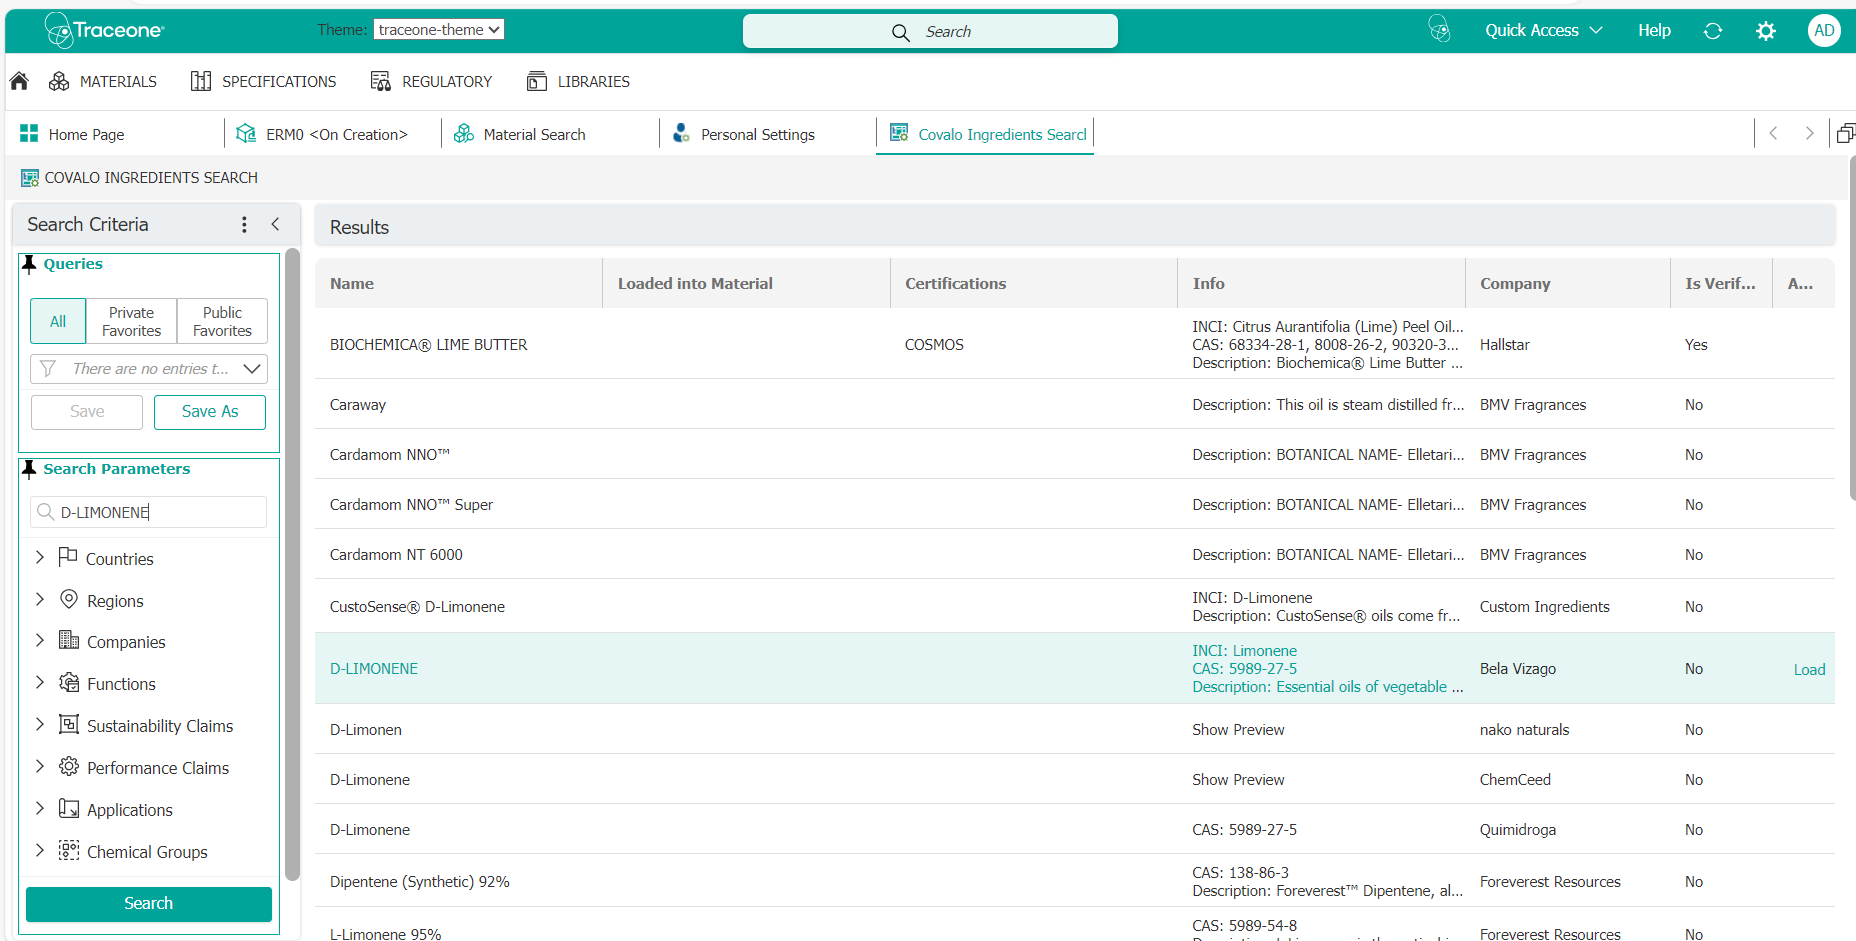Click the refresh sync icon in header
The height and width of the screenshot is (941, 1856).
(x=1713, y=31)
